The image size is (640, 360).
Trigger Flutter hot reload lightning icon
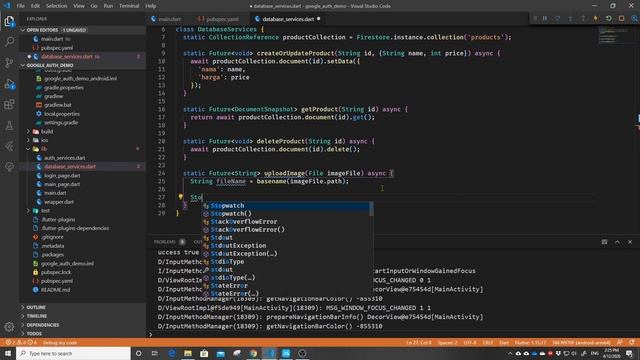596,19
